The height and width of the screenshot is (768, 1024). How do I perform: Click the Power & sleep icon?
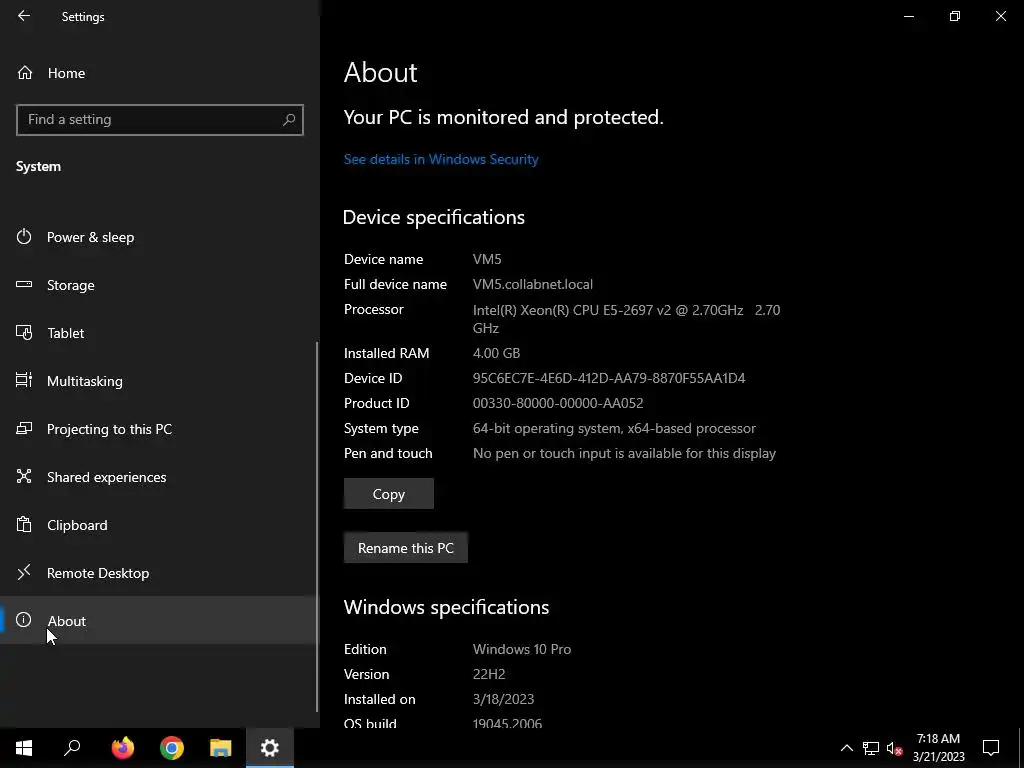[x=24, y=236]
